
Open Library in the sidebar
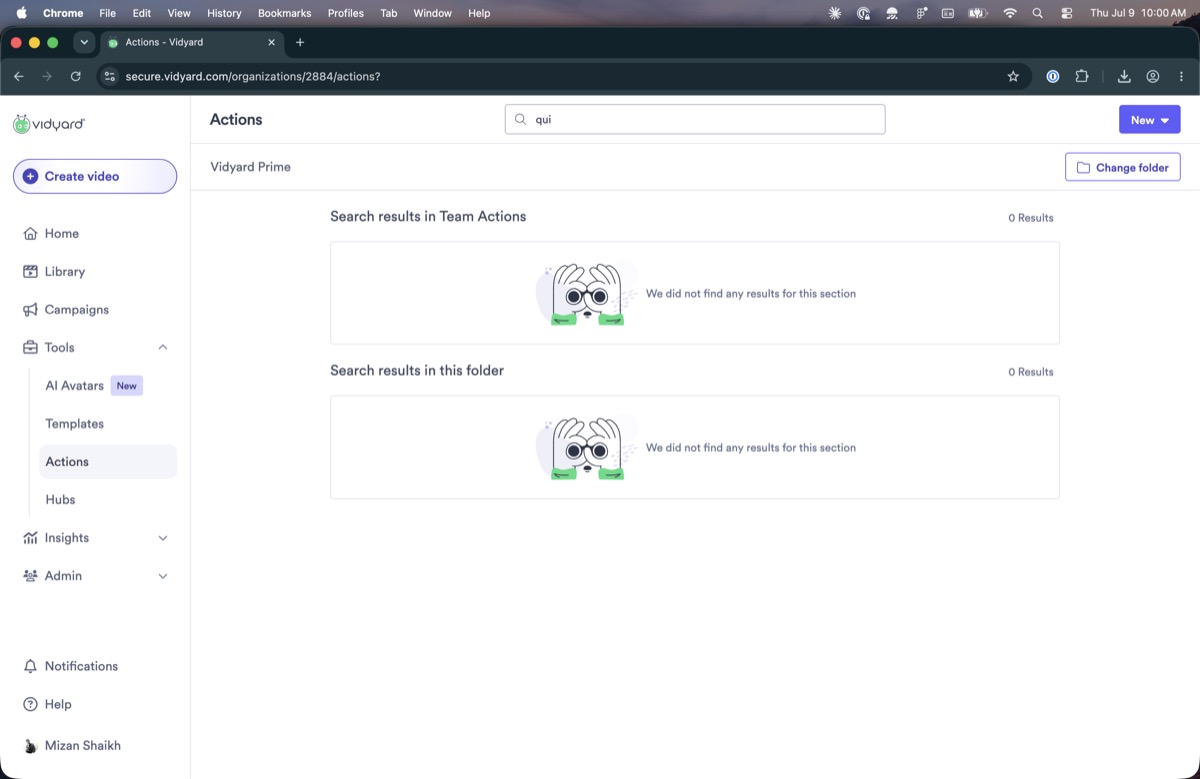[x=64, y=271]
